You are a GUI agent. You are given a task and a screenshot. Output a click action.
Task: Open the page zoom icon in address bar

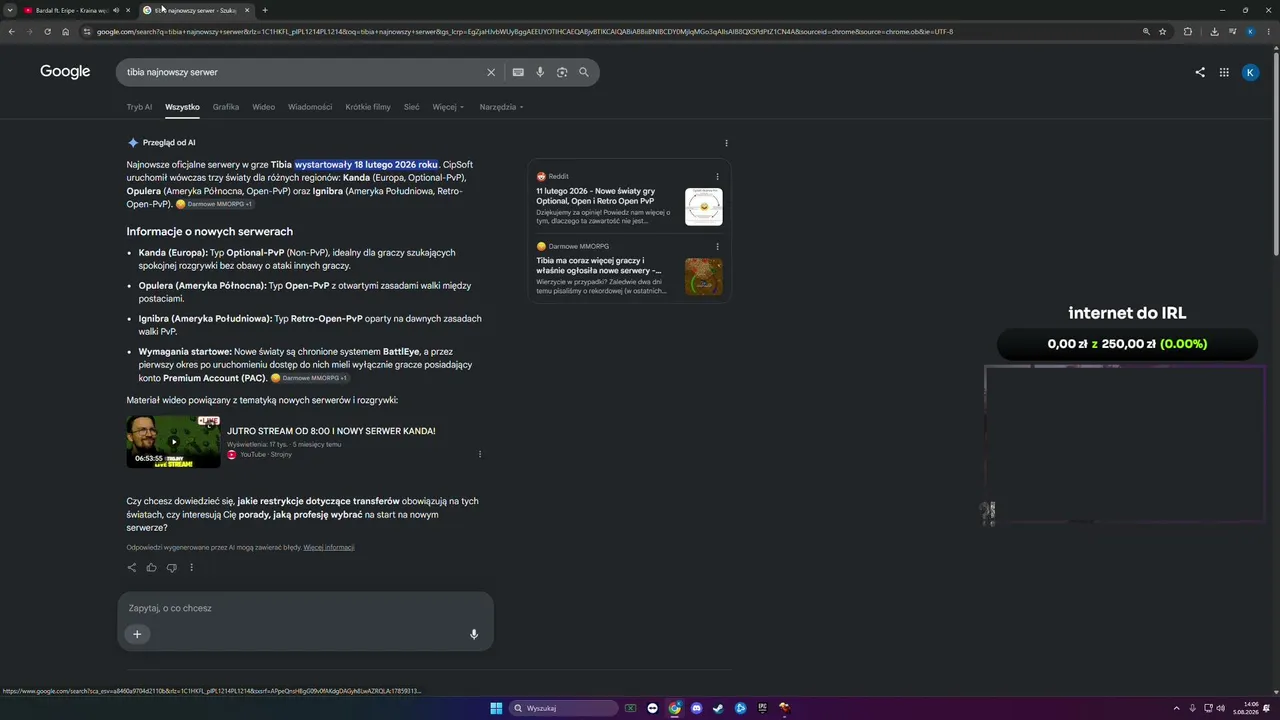1146,31
